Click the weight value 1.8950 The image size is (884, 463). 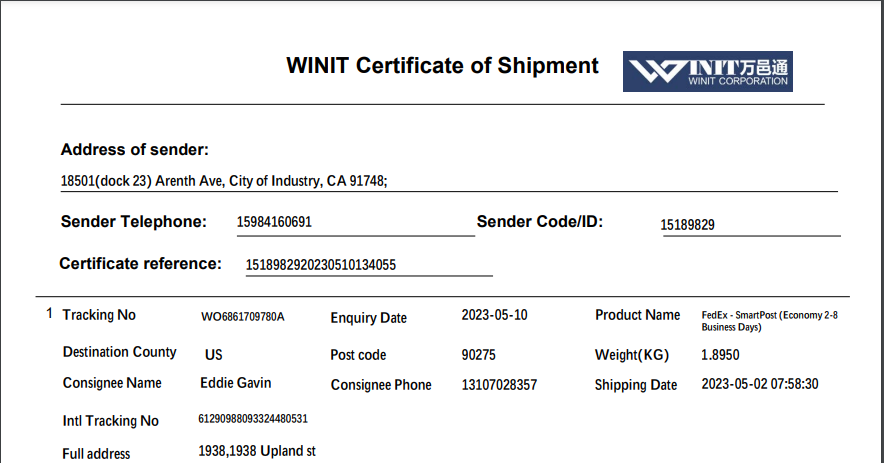point(721,355)
